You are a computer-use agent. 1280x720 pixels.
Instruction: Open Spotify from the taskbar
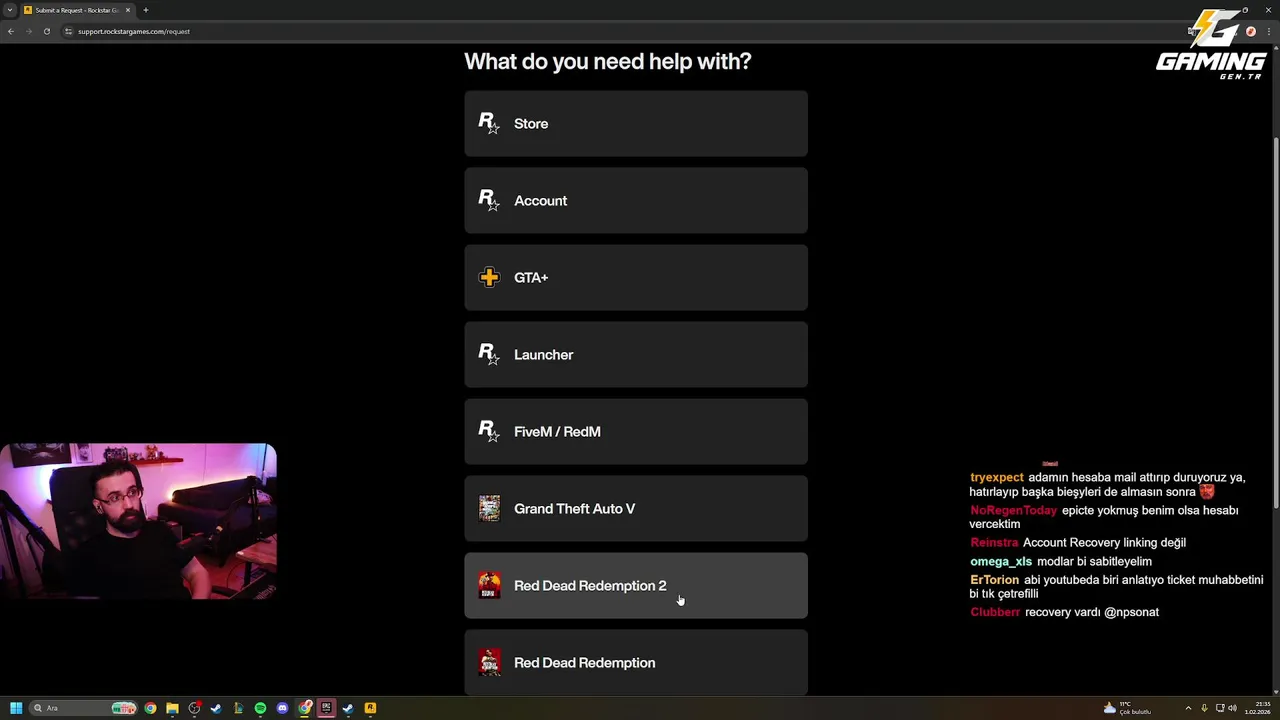pyautogui.click(x=260, y=708)
